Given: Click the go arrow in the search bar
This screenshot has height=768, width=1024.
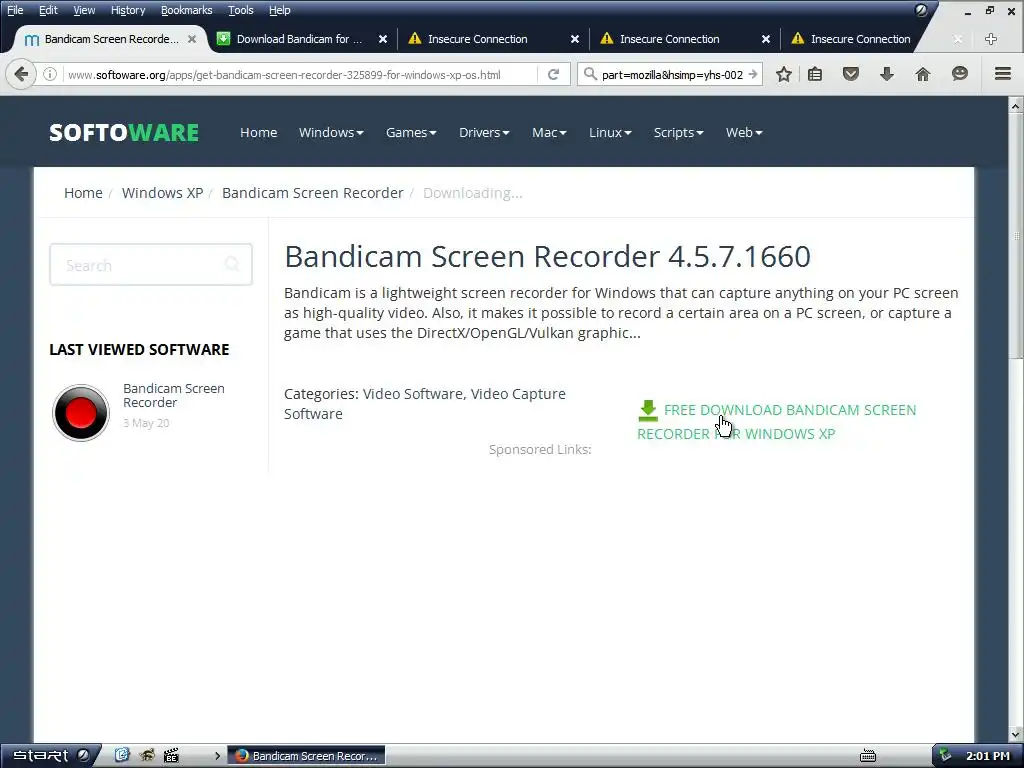Looking at the screenshot, I should pyautogui.click(x=753, y=74).
